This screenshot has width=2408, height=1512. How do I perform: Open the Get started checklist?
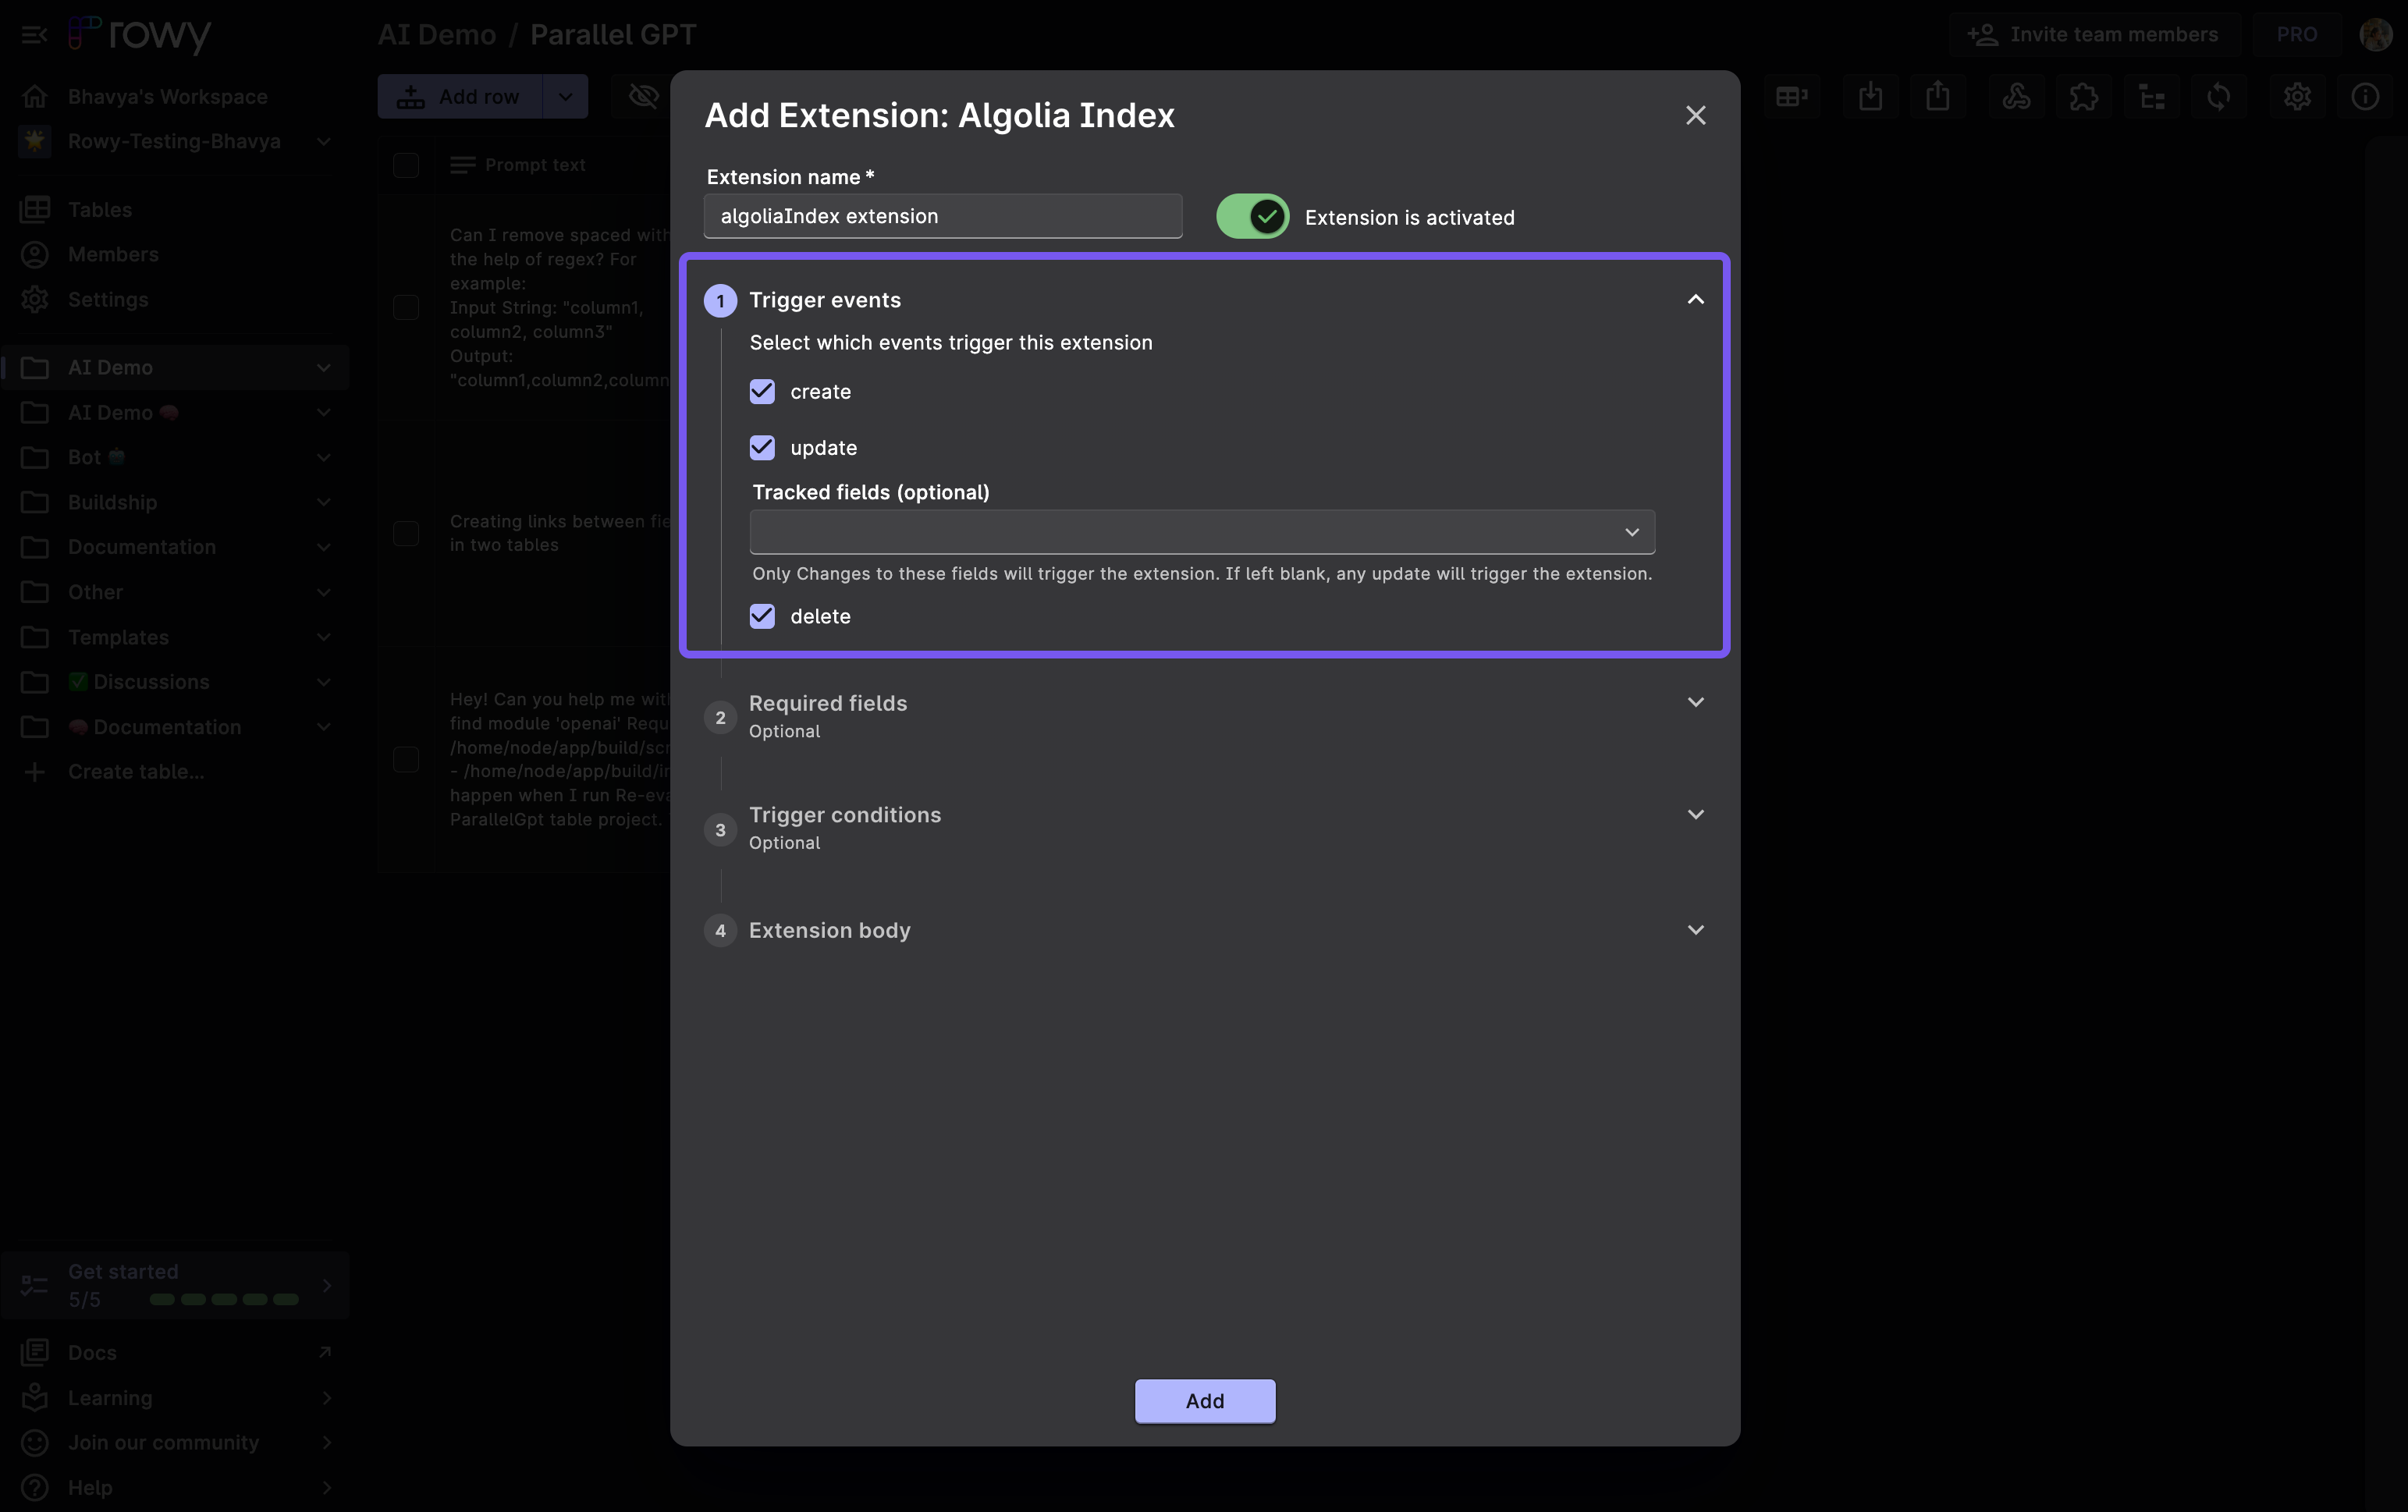coord(174,1284)
